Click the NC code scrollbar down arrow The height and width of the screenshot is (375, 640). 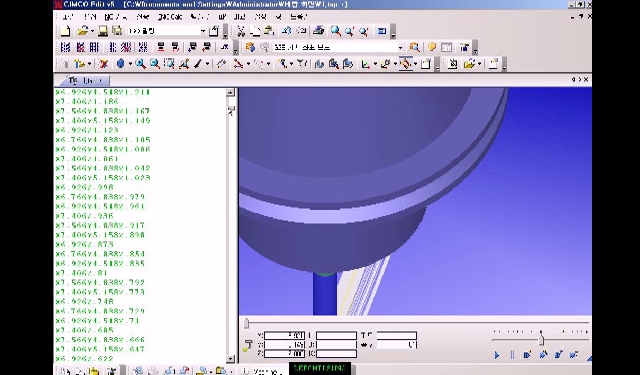(230, 359)
